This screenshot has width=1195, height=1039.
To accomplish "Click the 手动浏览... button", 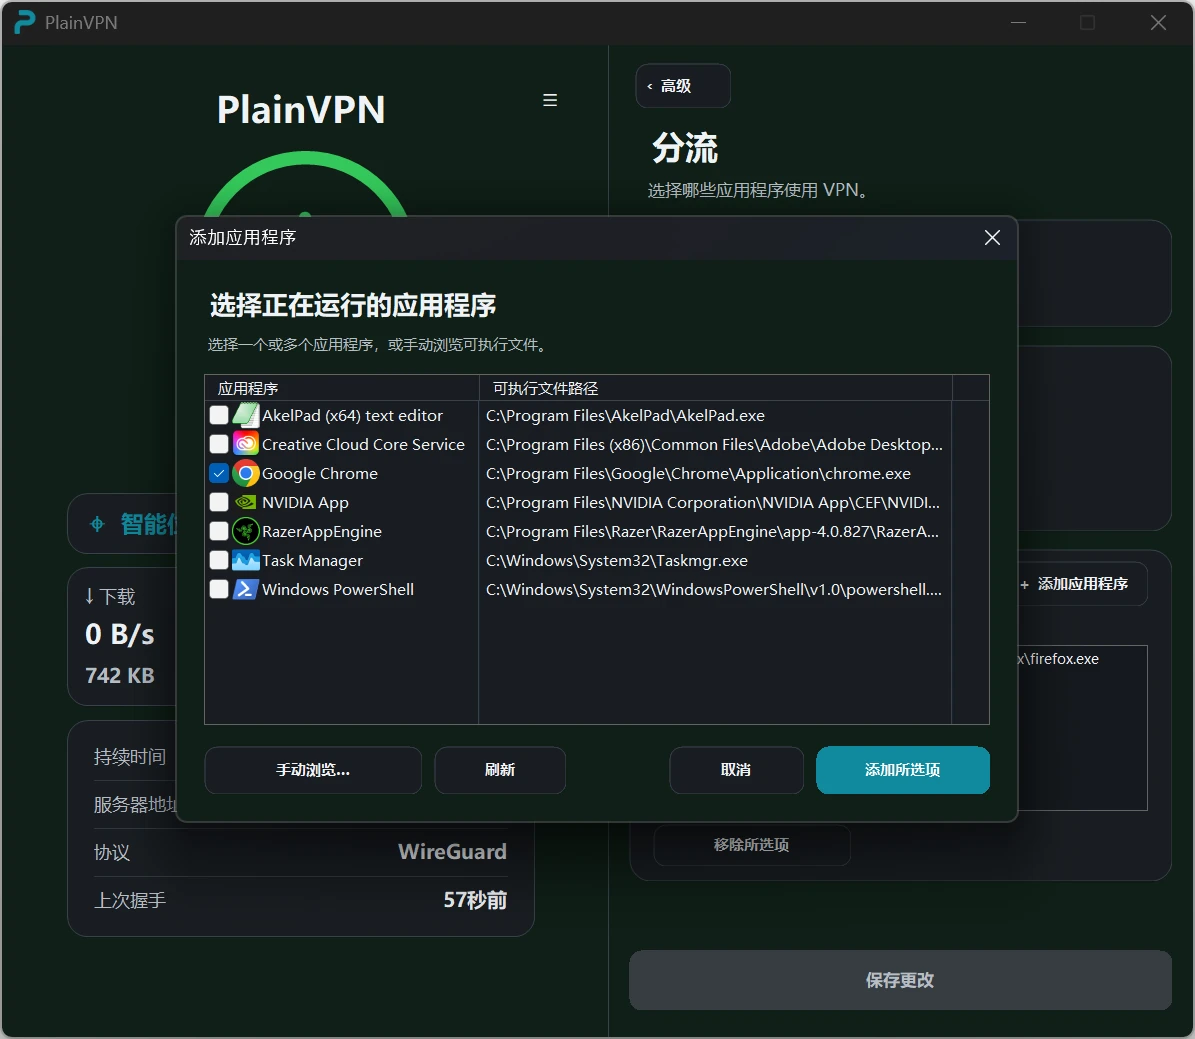I will pyautogui.click(x=312, y=770).
